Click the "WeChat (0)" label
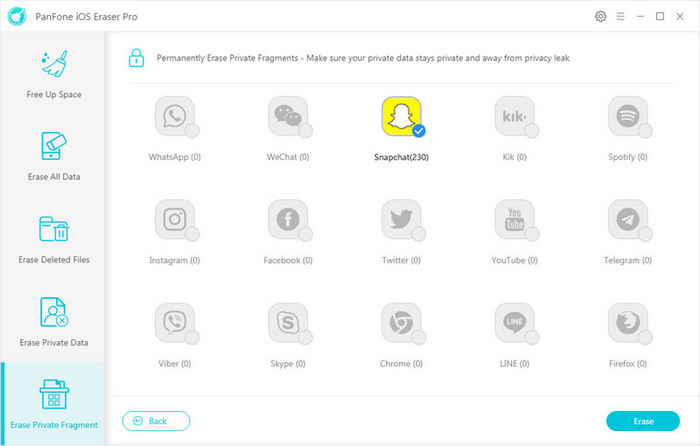The height and width of the screenshot is (446, 700). click(288, 157)
